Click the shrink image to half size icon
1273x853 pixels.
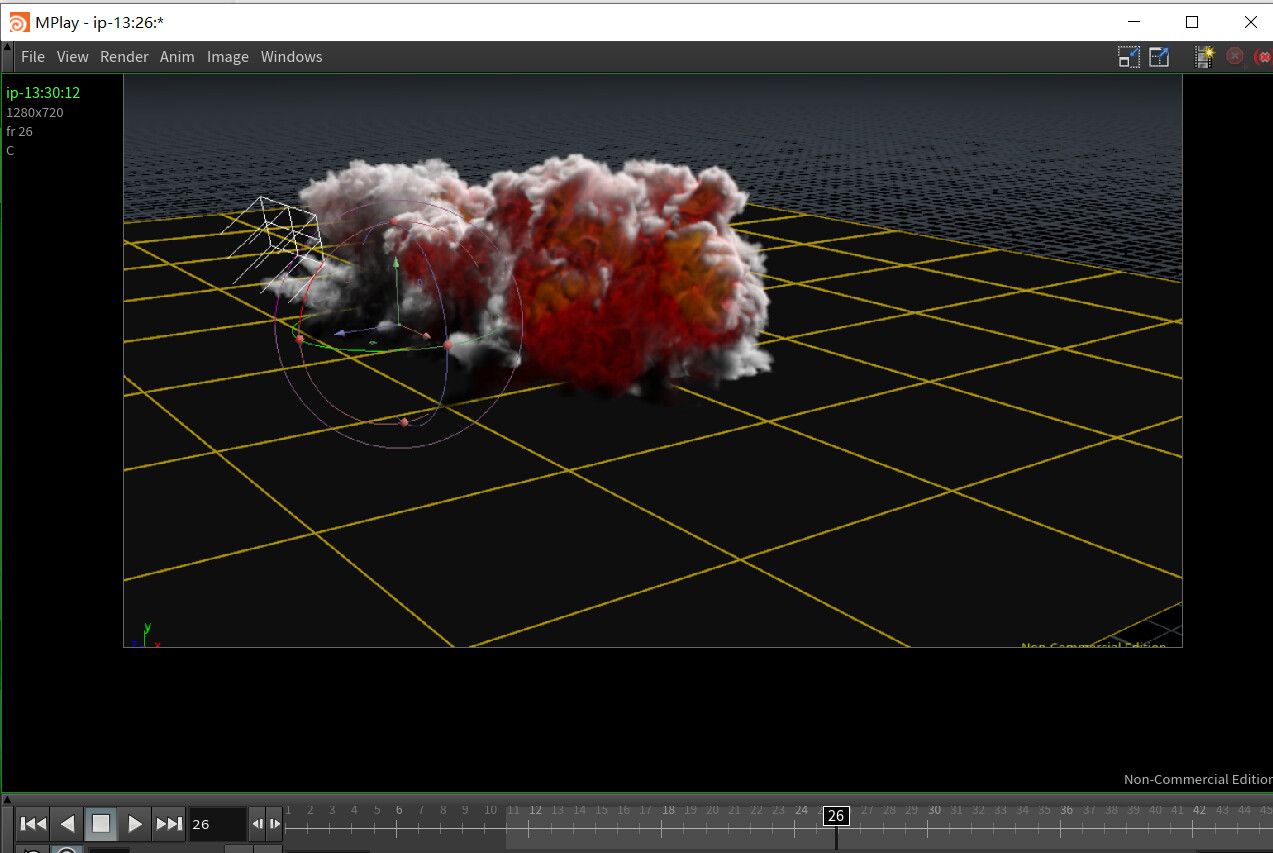coord(1128,57)
